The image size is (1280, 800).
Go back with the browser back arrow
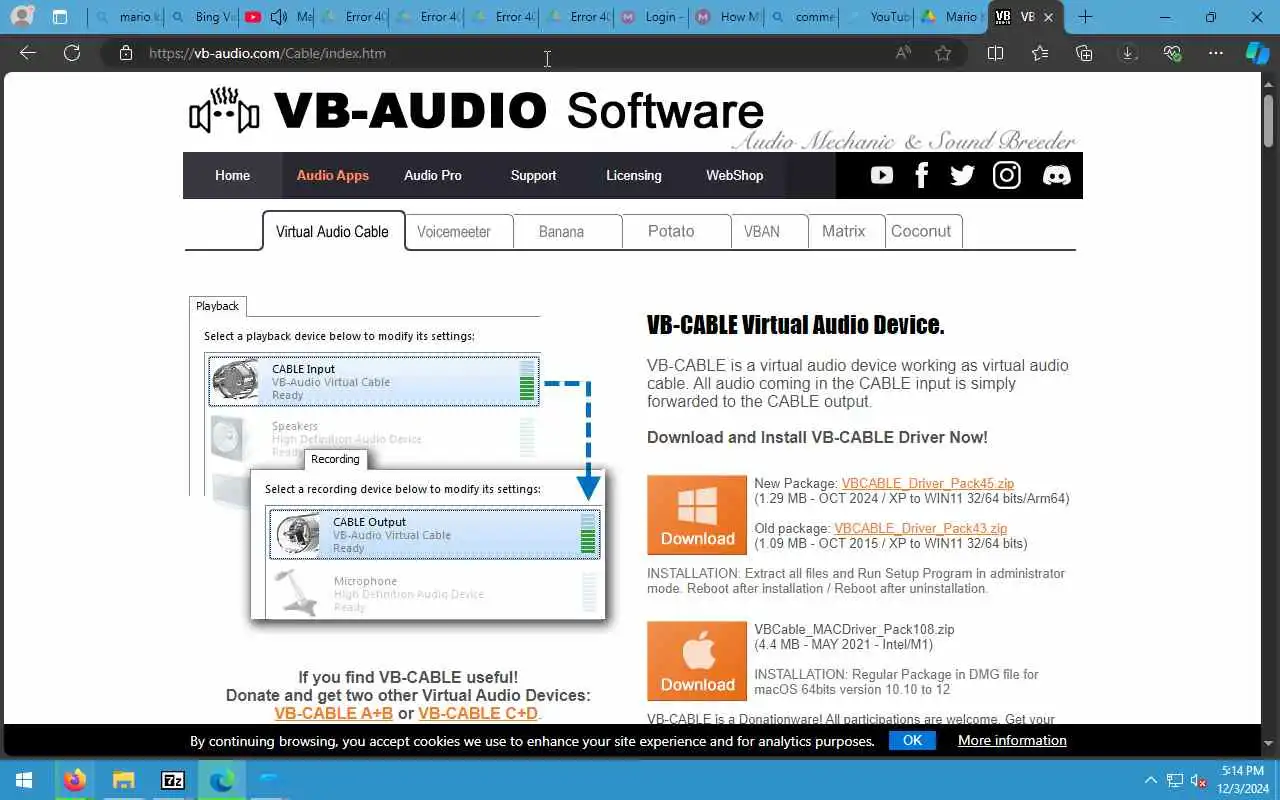28,53
